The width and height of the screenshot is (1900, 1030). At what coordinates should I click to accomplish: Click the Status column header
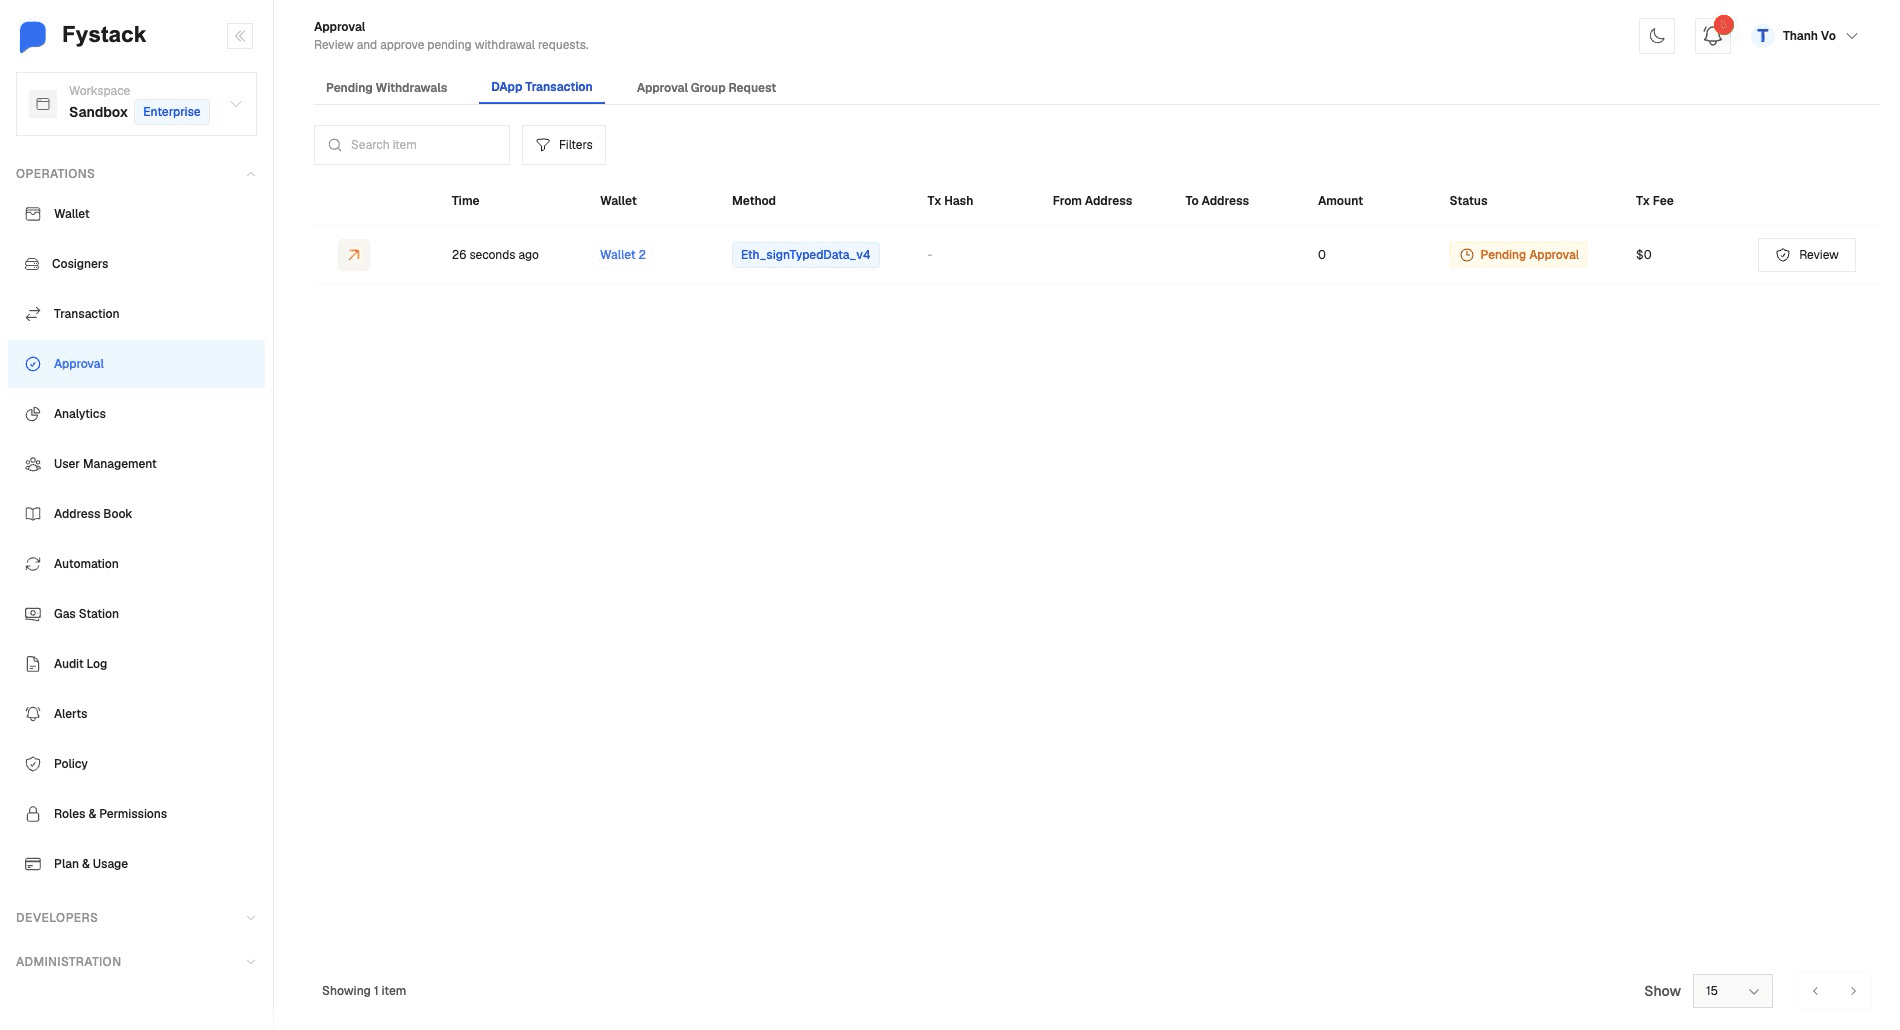pyautogui.click(x=1468, y=201)
